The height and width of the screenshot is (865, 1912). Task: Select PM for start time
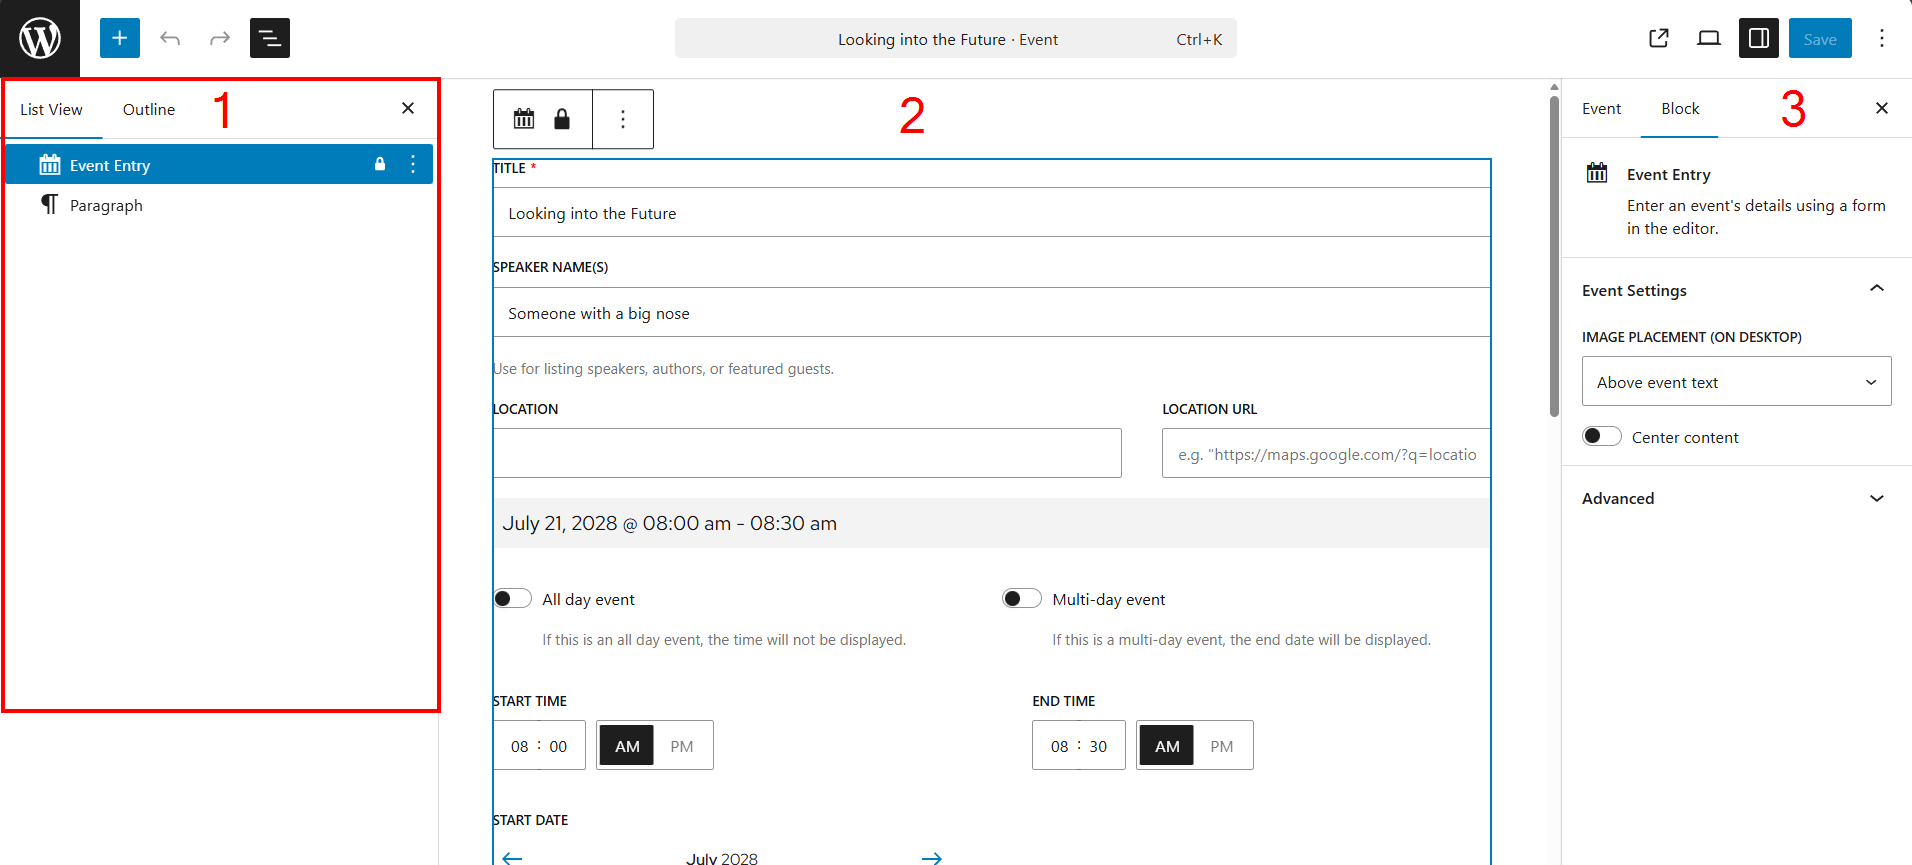pyautogui.click(x=682, y=746)
